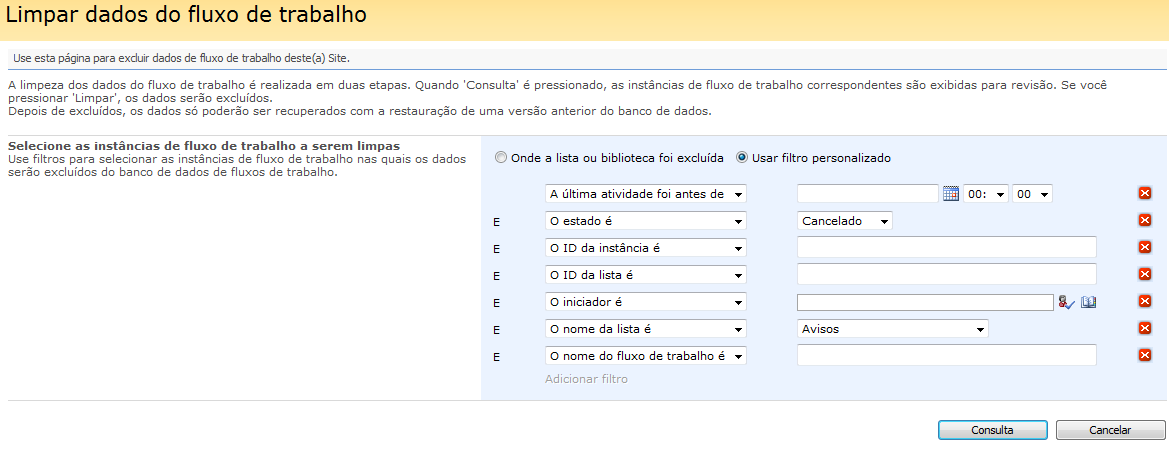Open the minutes dropdown showing 00
1169x455 pixels.
pos(1032,194)
